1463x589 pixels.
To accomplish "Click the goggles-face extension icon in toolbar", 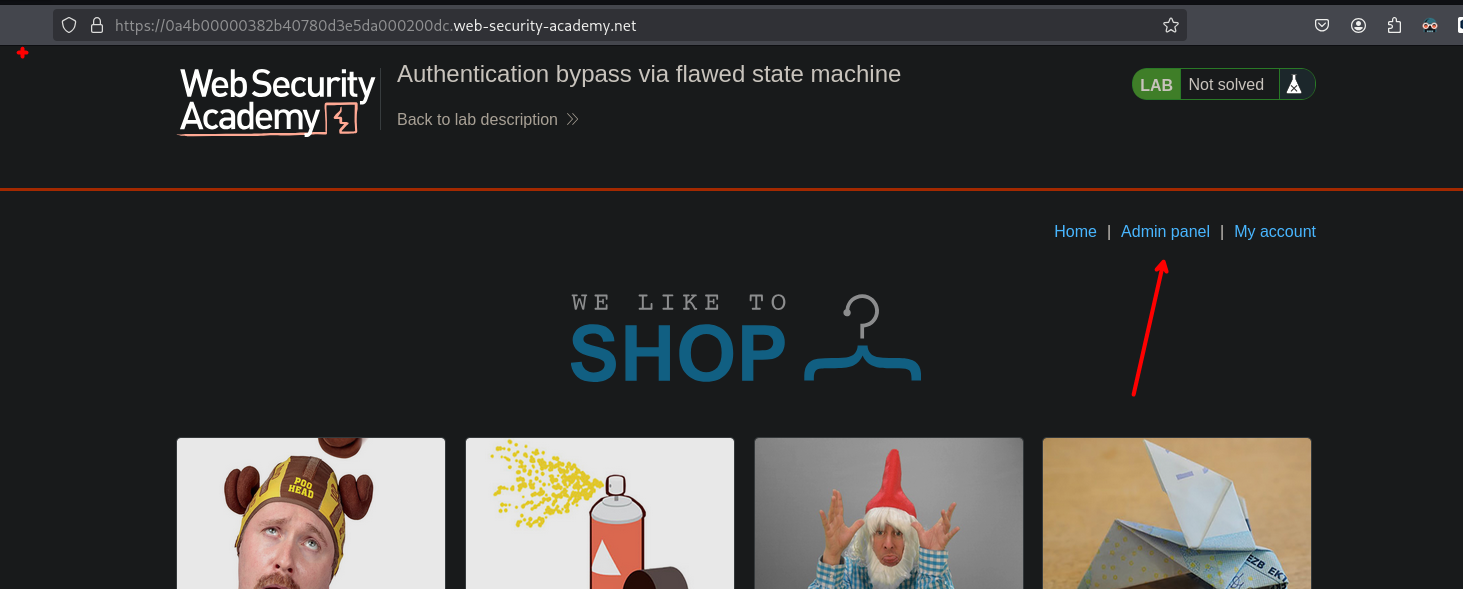I will 1430,26.
